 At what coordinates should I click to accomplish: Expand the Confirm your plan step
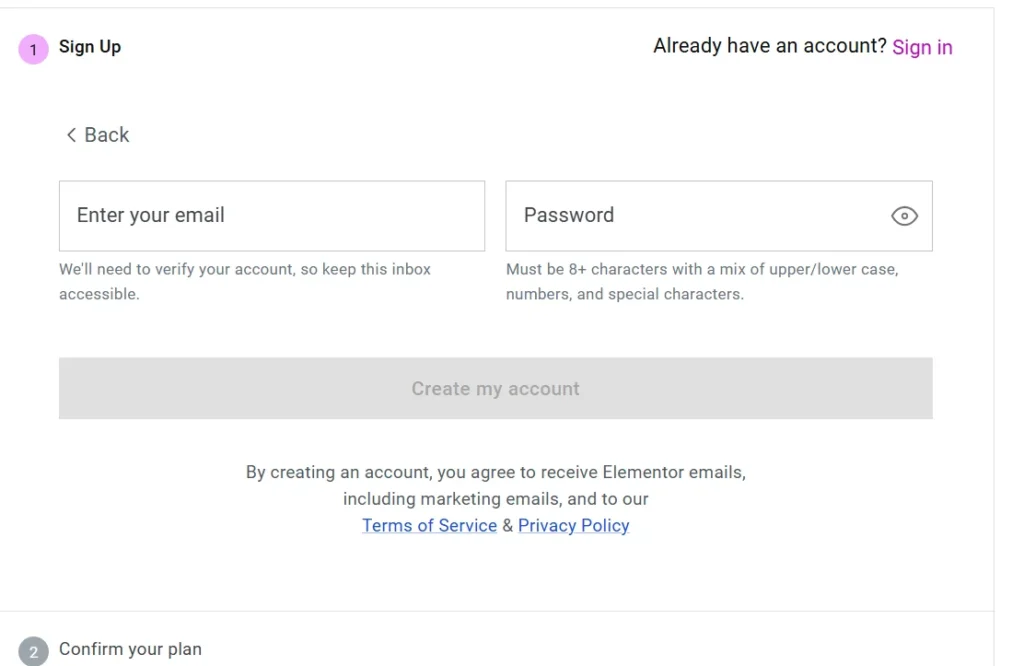click(x=130, y=649)
